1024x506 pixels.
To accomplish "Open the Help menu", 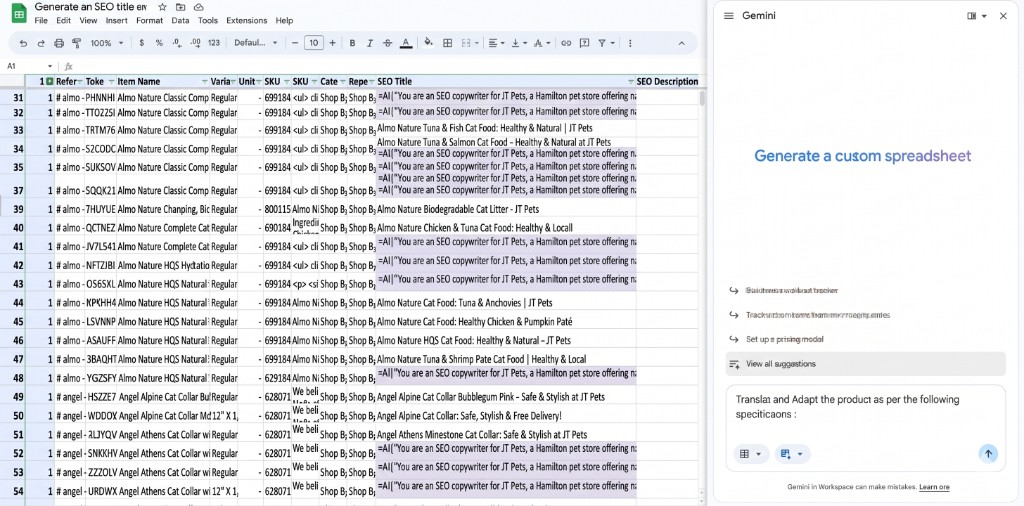I will point(284,21).
